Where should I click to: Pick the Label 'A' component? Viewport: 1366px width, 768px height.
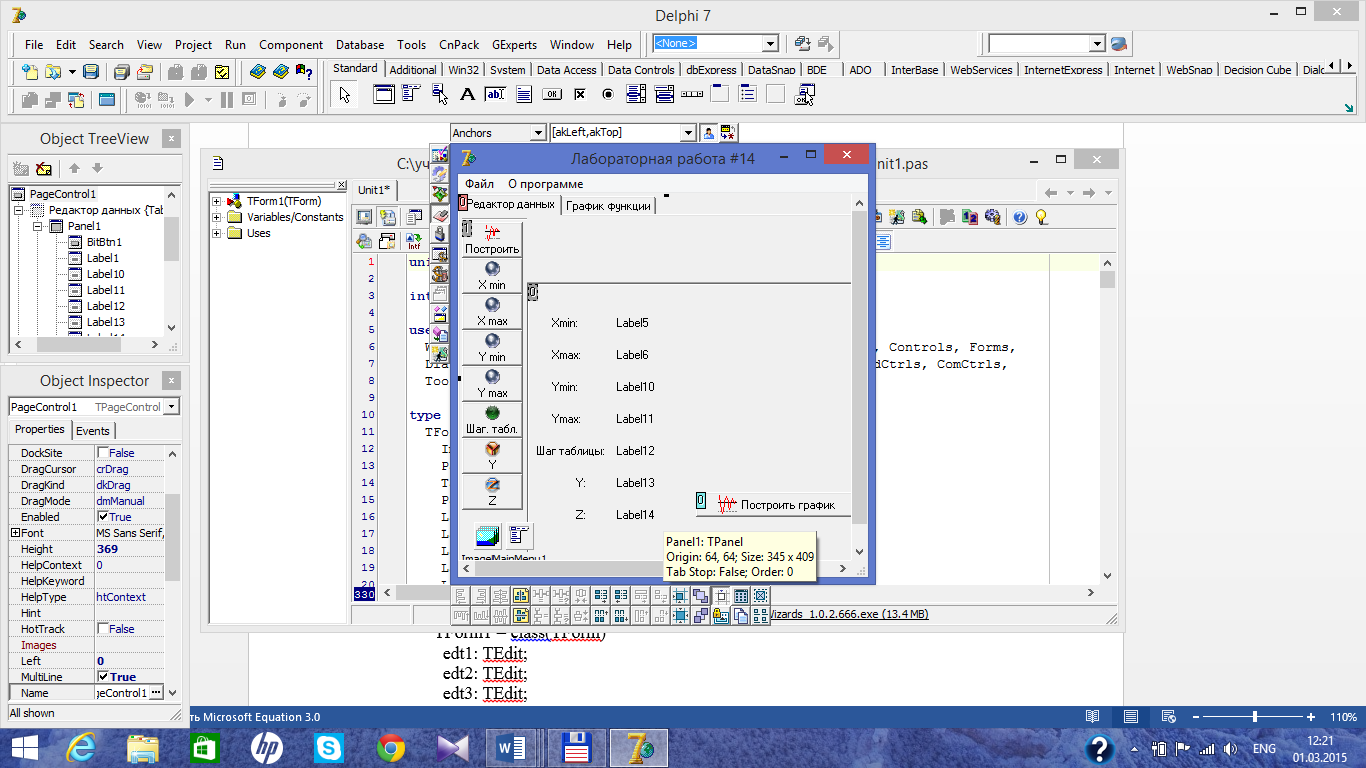(467, 95)
